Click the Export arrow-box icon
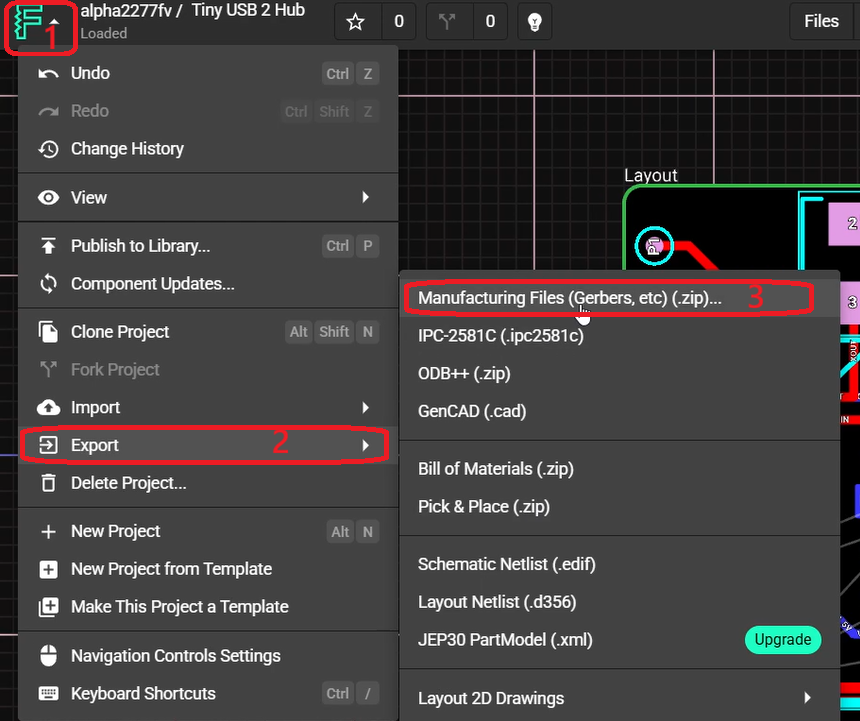Screen dimensions: 860x721 click(48, 445)
